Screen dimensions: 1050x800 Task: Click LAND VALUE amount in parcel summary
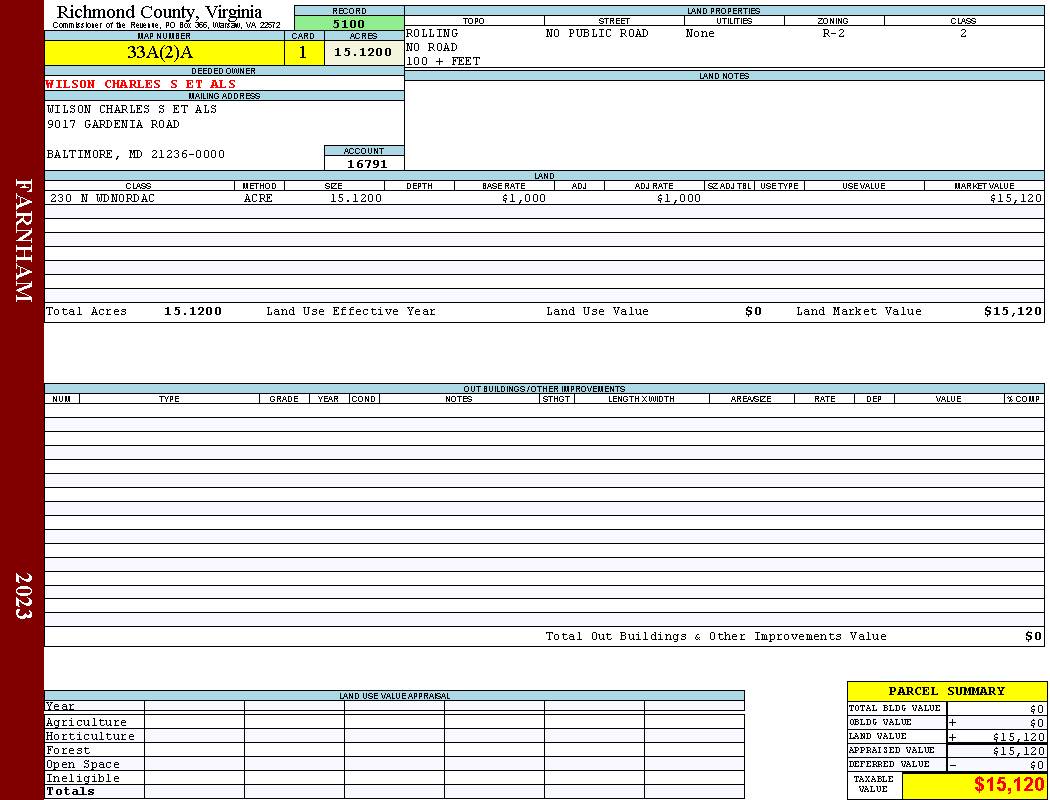click(1018, 737)
